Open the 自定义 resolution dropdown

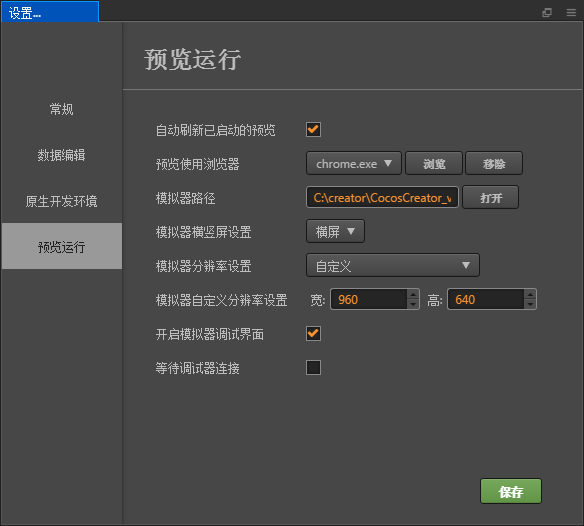click(393, 265)
